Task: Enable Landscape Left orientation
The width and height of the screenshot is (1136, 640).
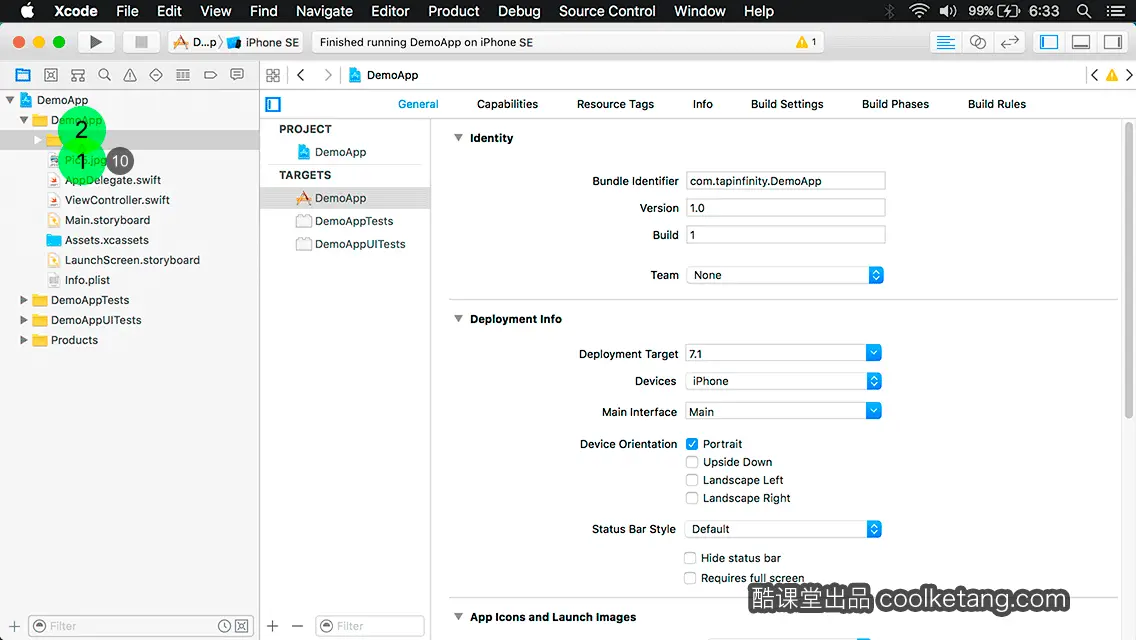Action: point(692,480)
